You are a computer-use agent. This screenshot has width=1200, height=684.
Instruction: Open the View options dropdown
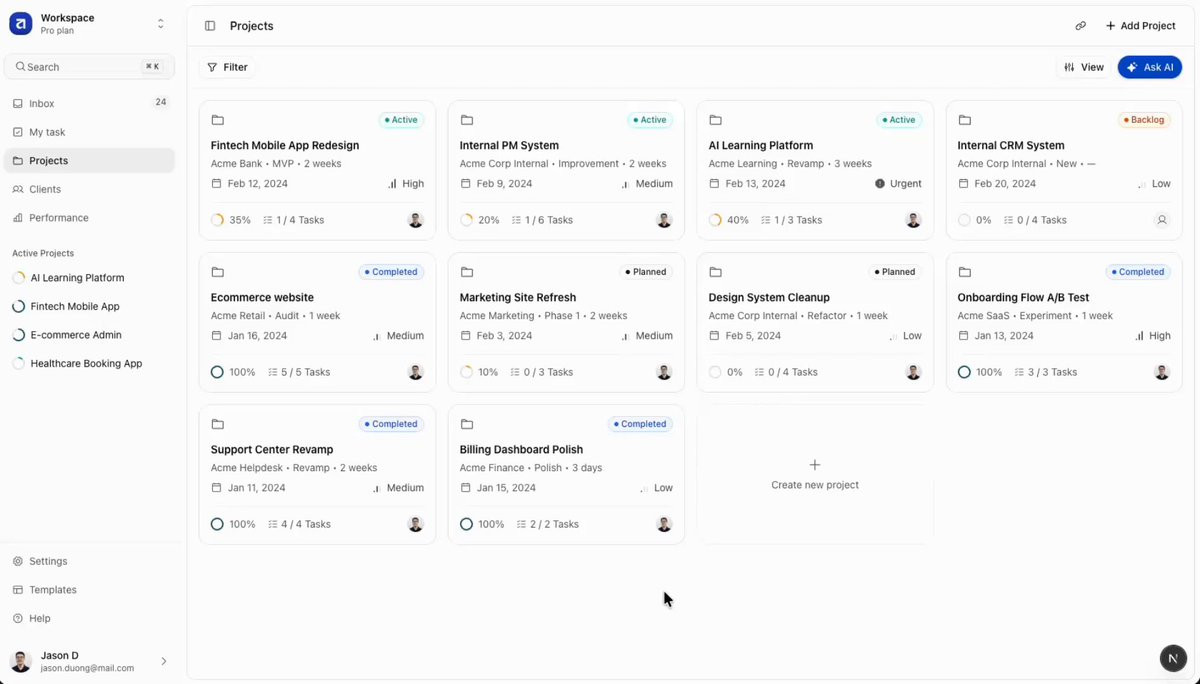(1084, 67)
